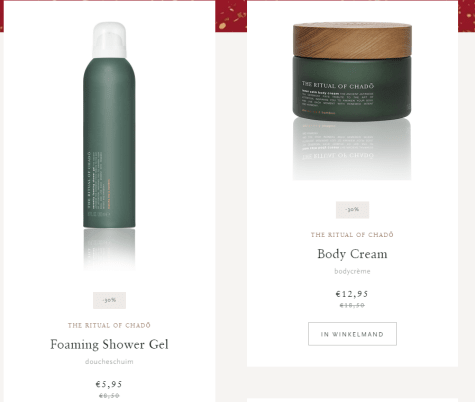Select the -30% badge under the shower gel

pos(109,300)
